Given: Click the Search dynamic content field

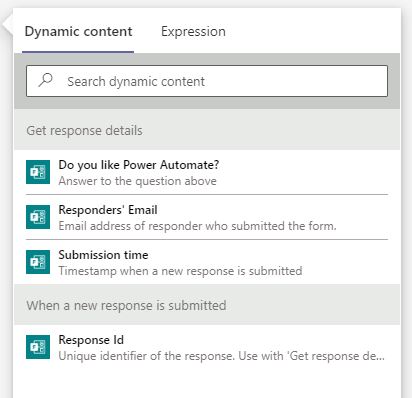Looking at the screenshot, I should click(207, 81).
